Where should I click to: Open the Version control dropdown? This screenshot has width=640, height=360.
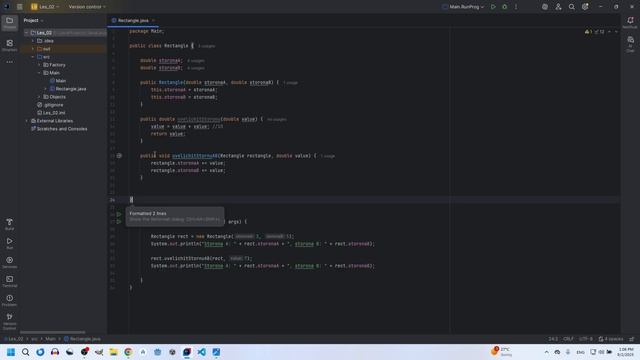tap(87, 7)
